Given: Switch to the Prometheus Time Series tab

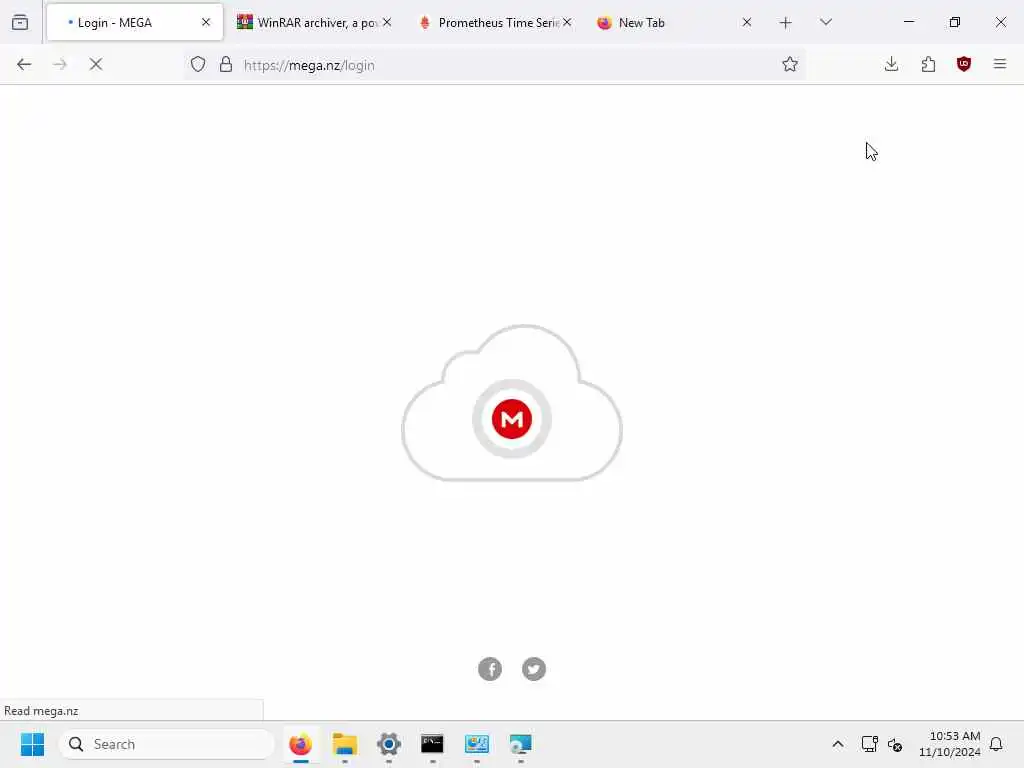Looking at the screenshot, I should [x=491, y=22].
